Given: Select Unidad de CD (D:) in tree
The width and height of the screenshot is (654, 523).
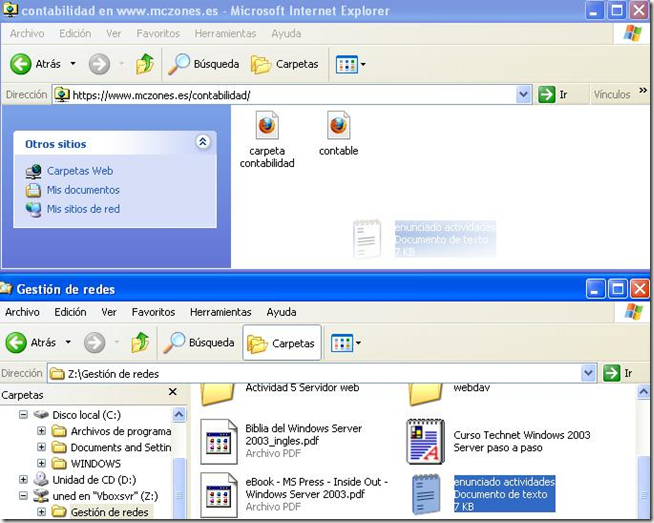Looking at the screenshot, I should tap(94, 480).
